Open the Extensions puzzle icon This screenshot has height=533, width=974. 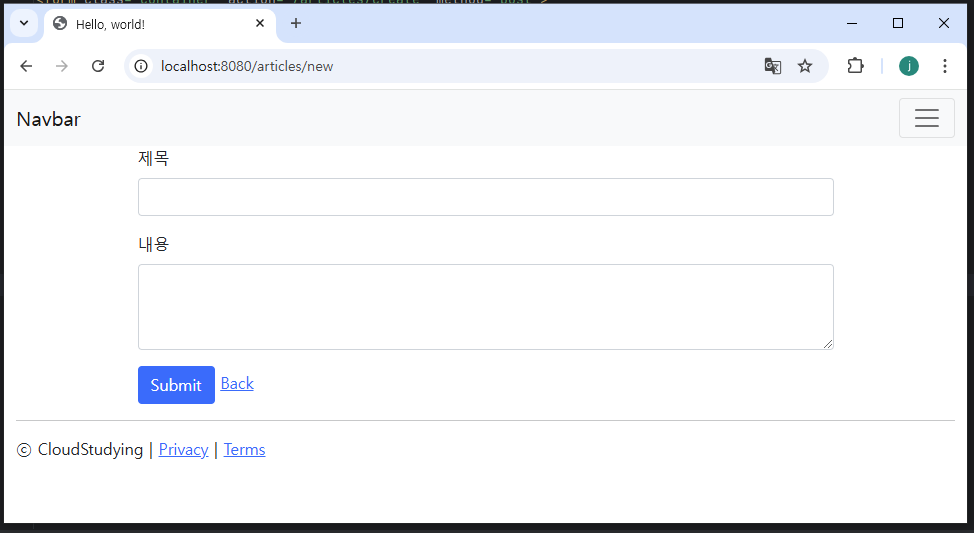click(x=855, y=66)
